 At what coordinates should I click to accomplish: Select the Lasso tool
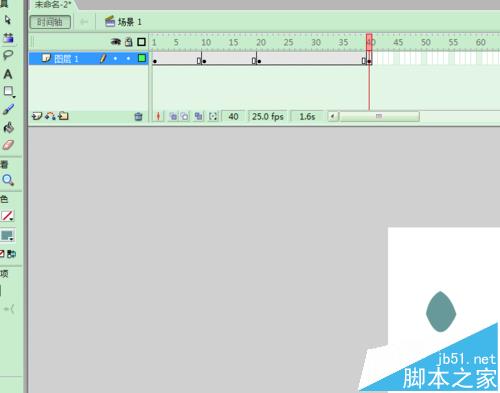(8, 55)
